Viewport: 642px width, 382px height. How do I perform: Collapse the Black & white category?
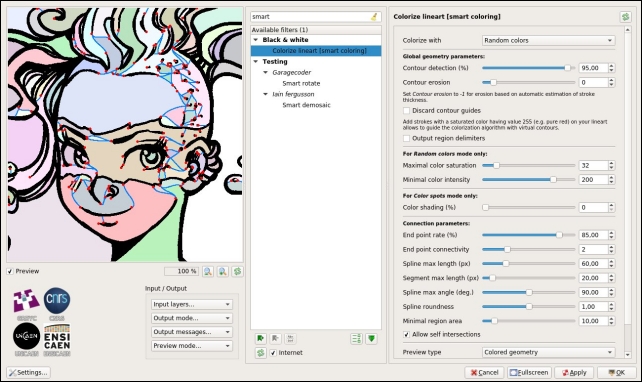[256, 40]
